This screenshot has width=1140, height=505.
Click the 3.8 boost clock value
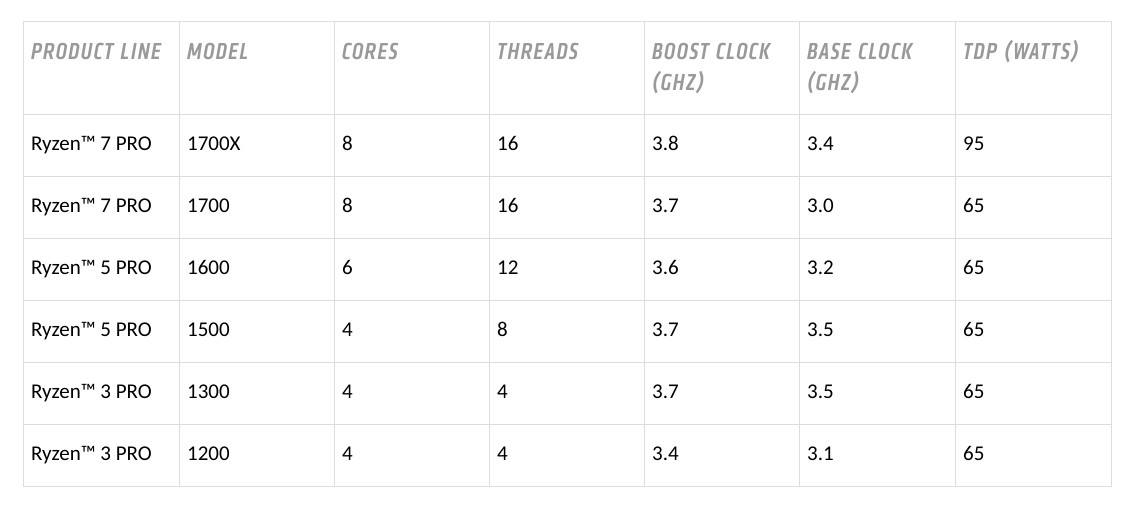pyautogui.click(x=665, y=144)
